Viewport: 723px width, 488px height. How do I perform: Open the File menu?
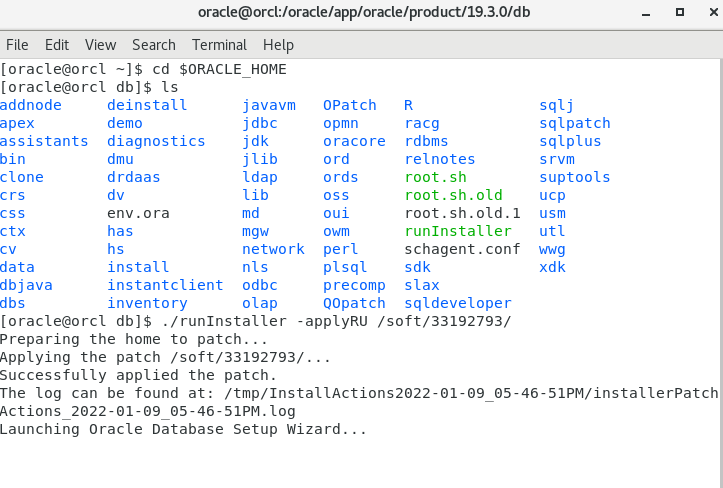point(17,45)
